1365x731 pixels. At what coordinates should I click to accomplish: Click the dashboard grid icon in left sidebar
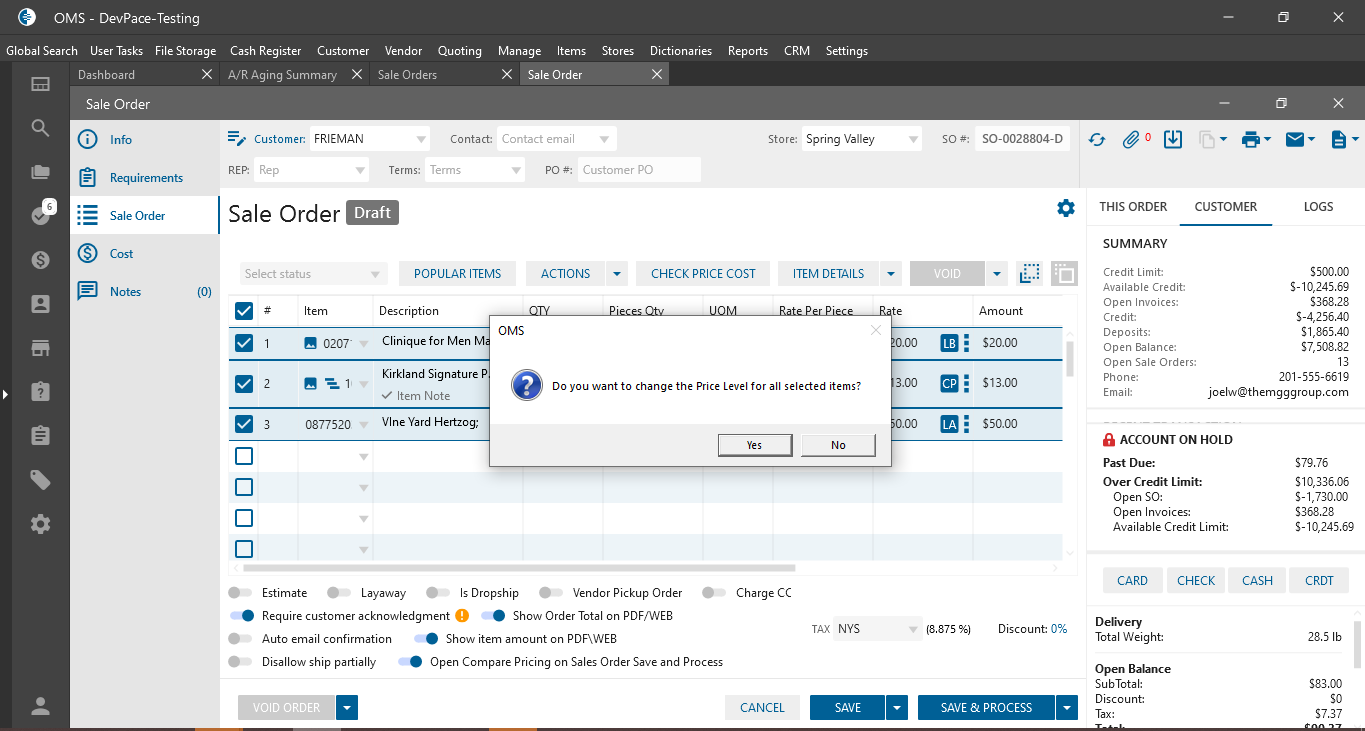[x=40, y=84]
